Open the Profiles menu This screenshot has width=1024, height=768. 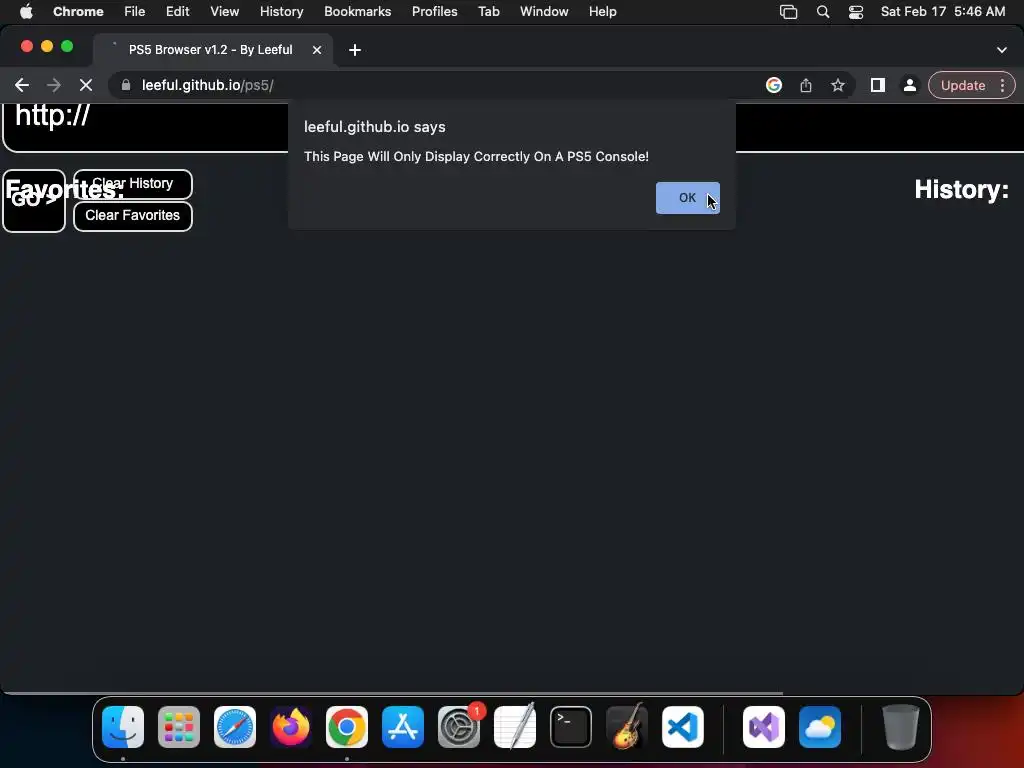point(434,12)
